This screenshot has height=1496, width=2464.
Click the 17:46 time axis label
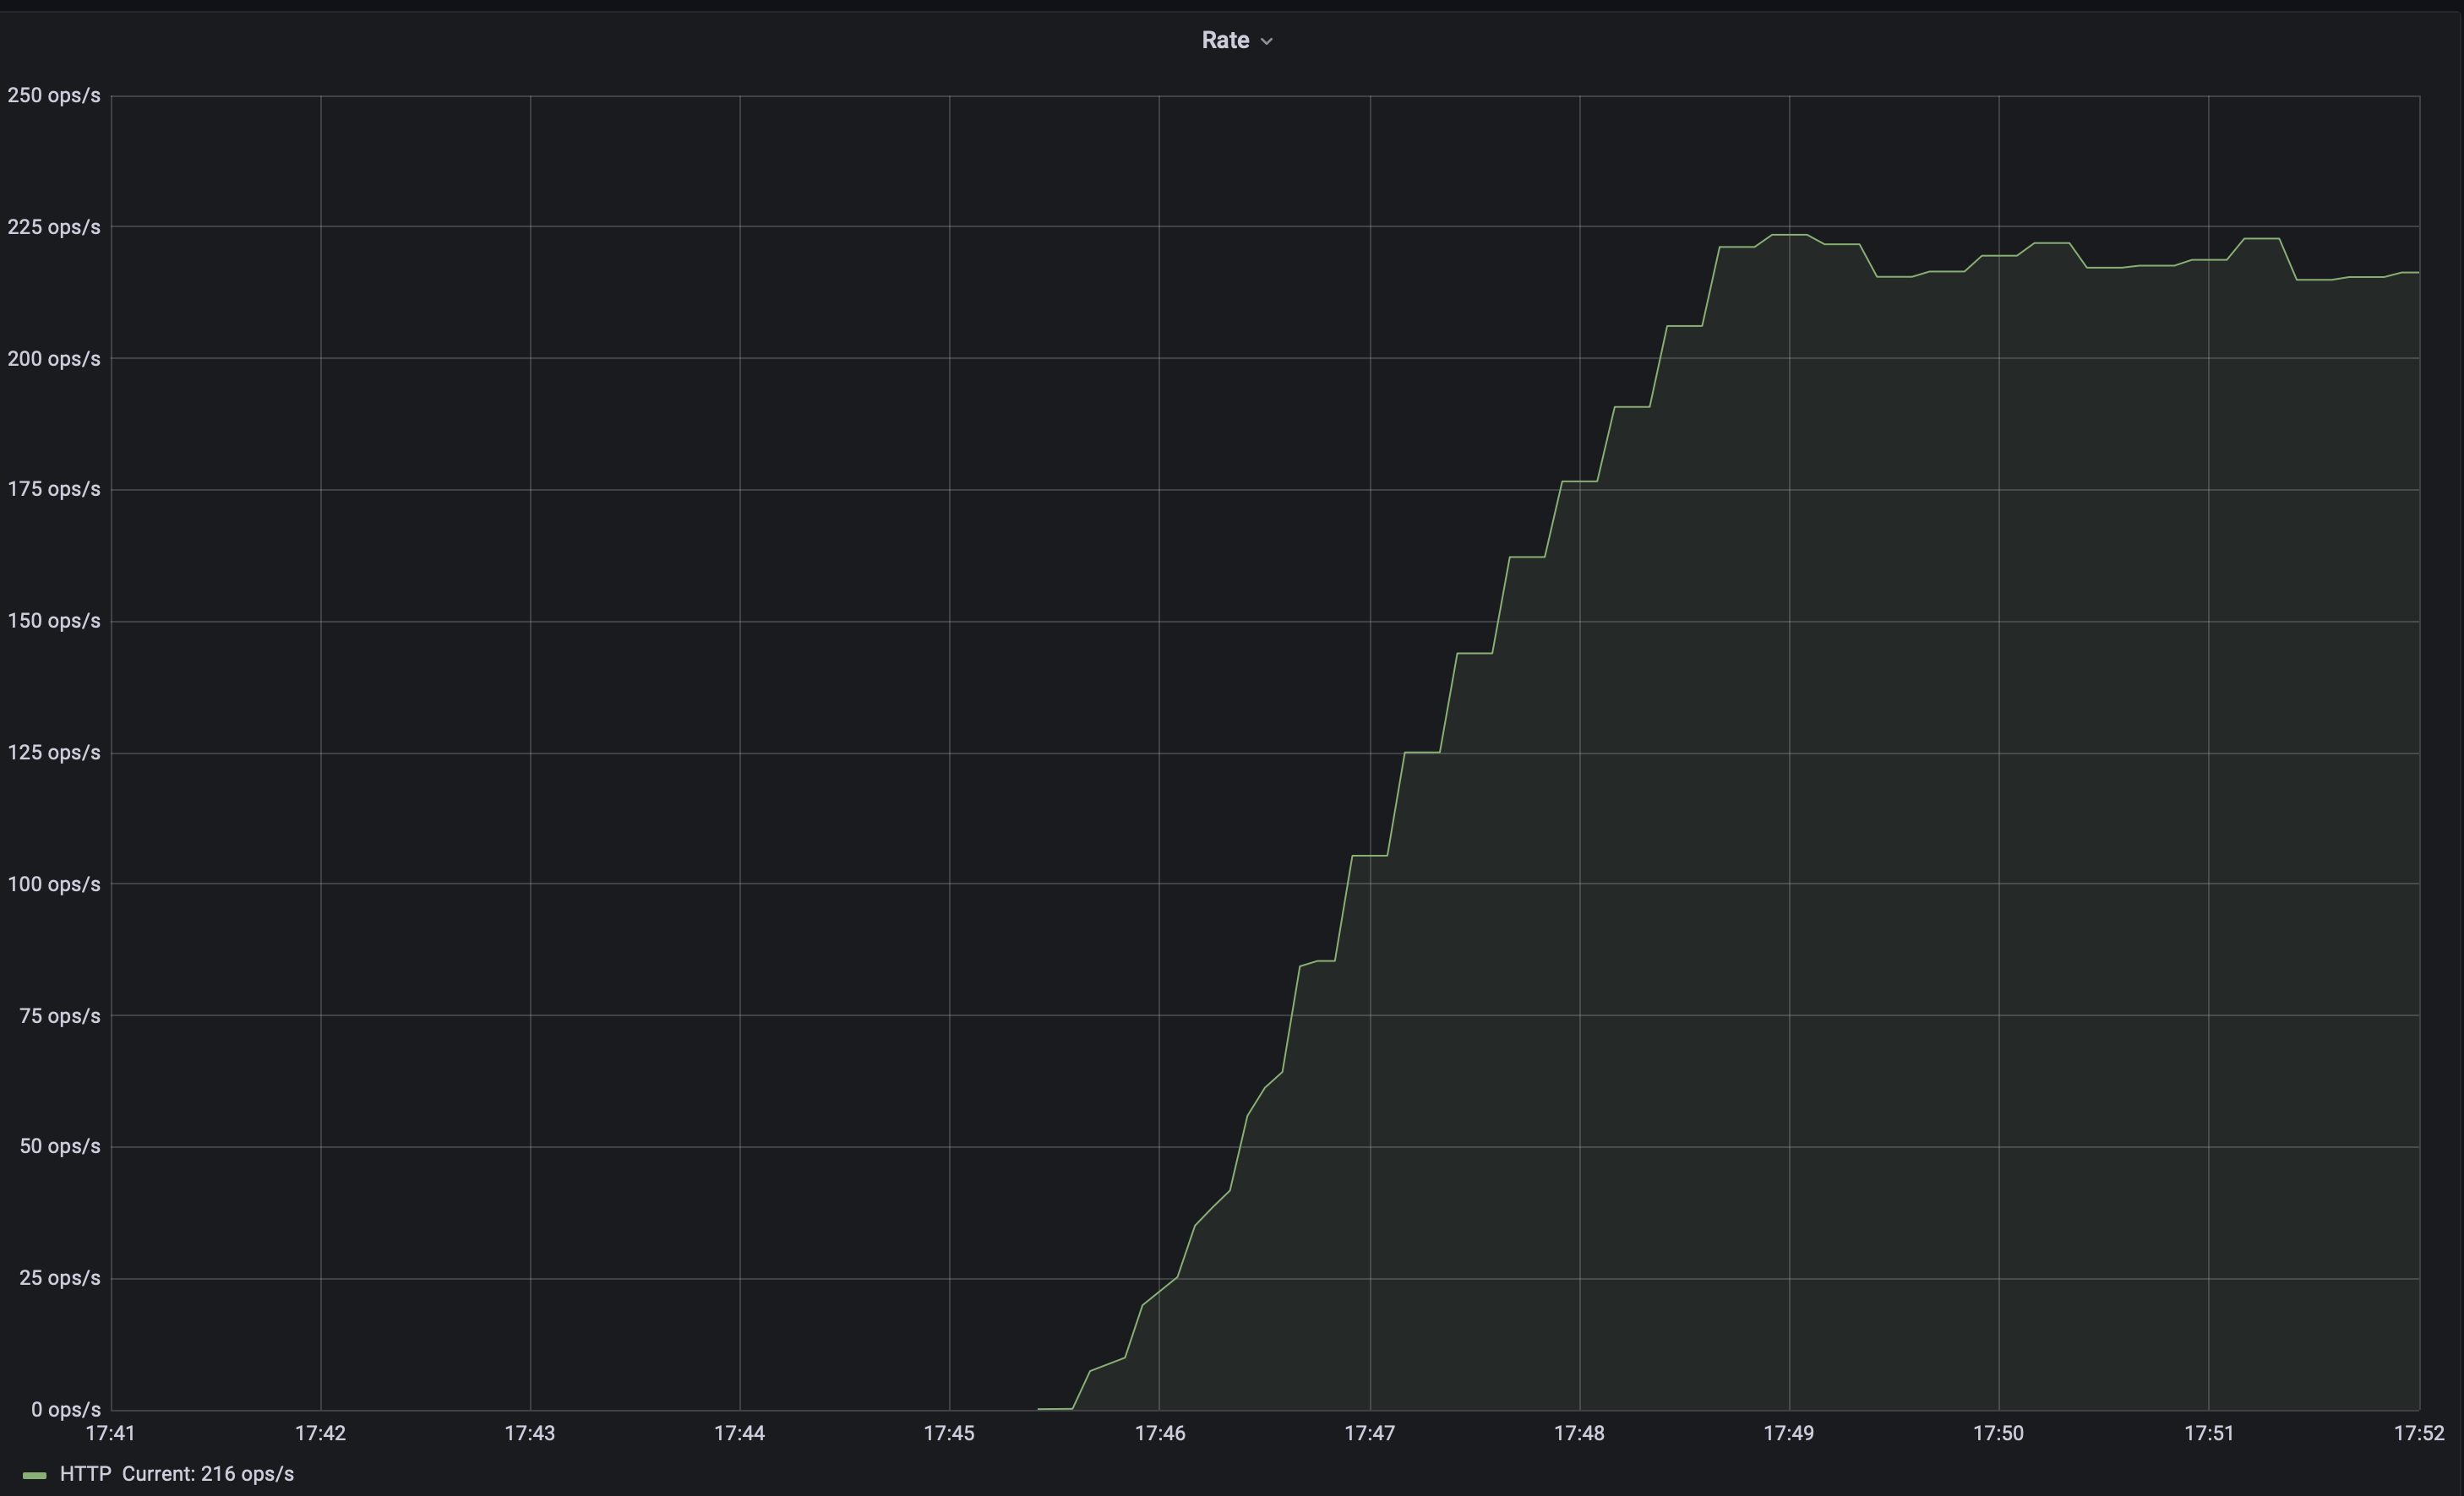[1159, 1433]
